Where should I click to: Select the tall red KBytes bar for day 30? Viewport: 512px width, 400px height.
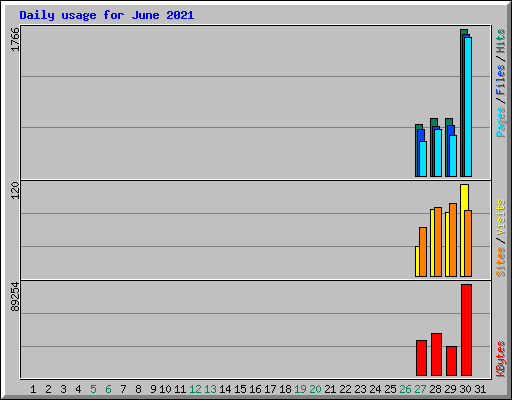coord(466,330)
